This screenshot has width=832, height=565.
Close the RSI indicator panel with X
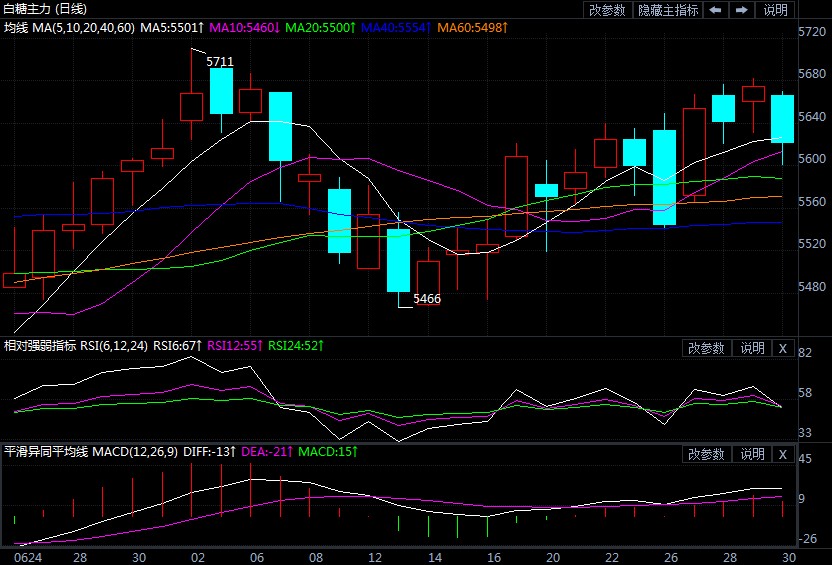pyautogui.click(x=782, y=348)
